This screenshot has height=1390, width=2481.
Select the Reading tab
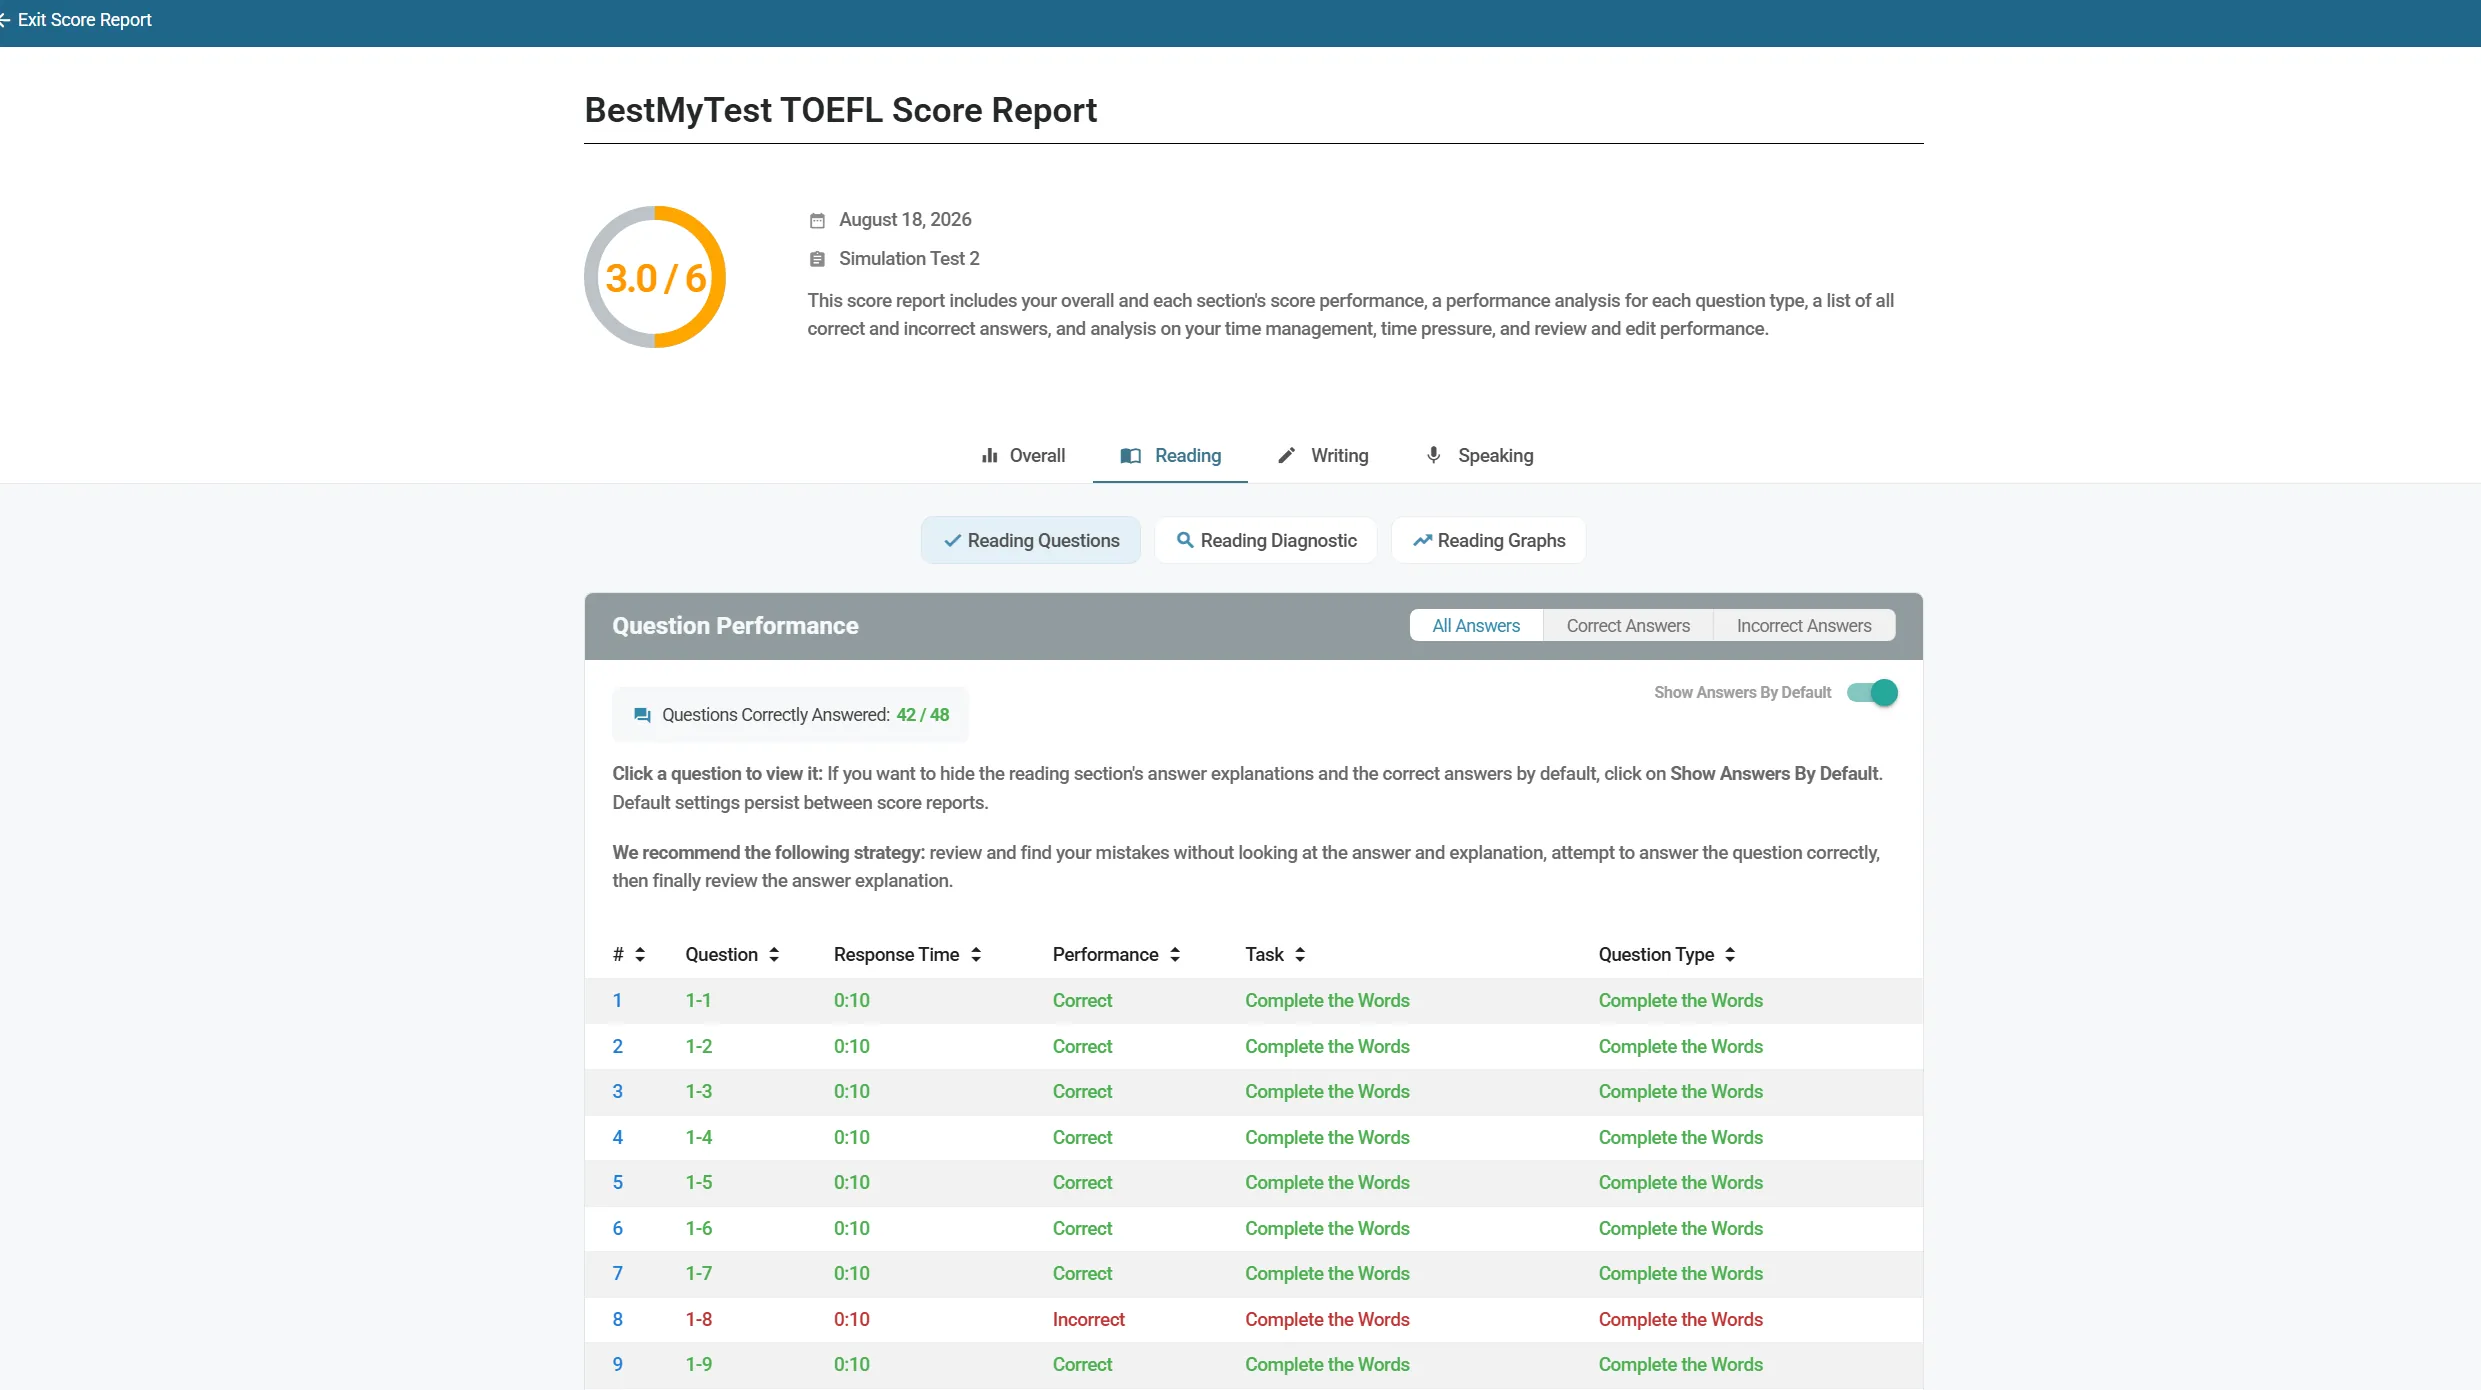pyautogui.click(x=1170, y=456)
